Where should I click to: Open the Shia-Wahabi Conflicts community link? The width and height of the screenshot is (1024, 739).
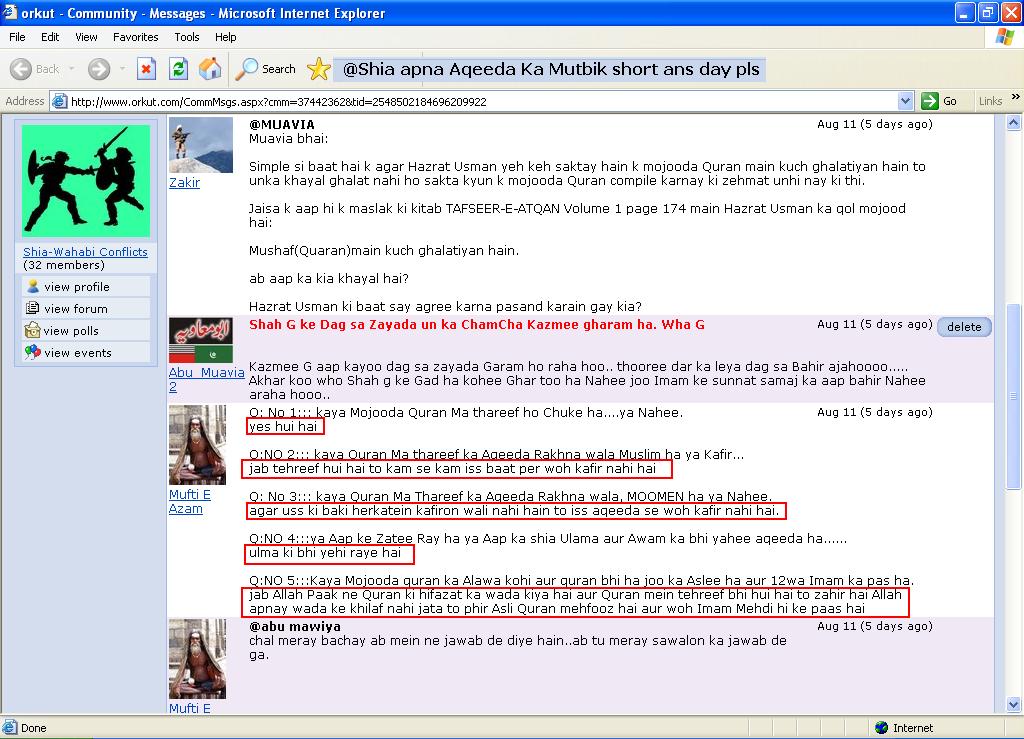tap(85, 252)
